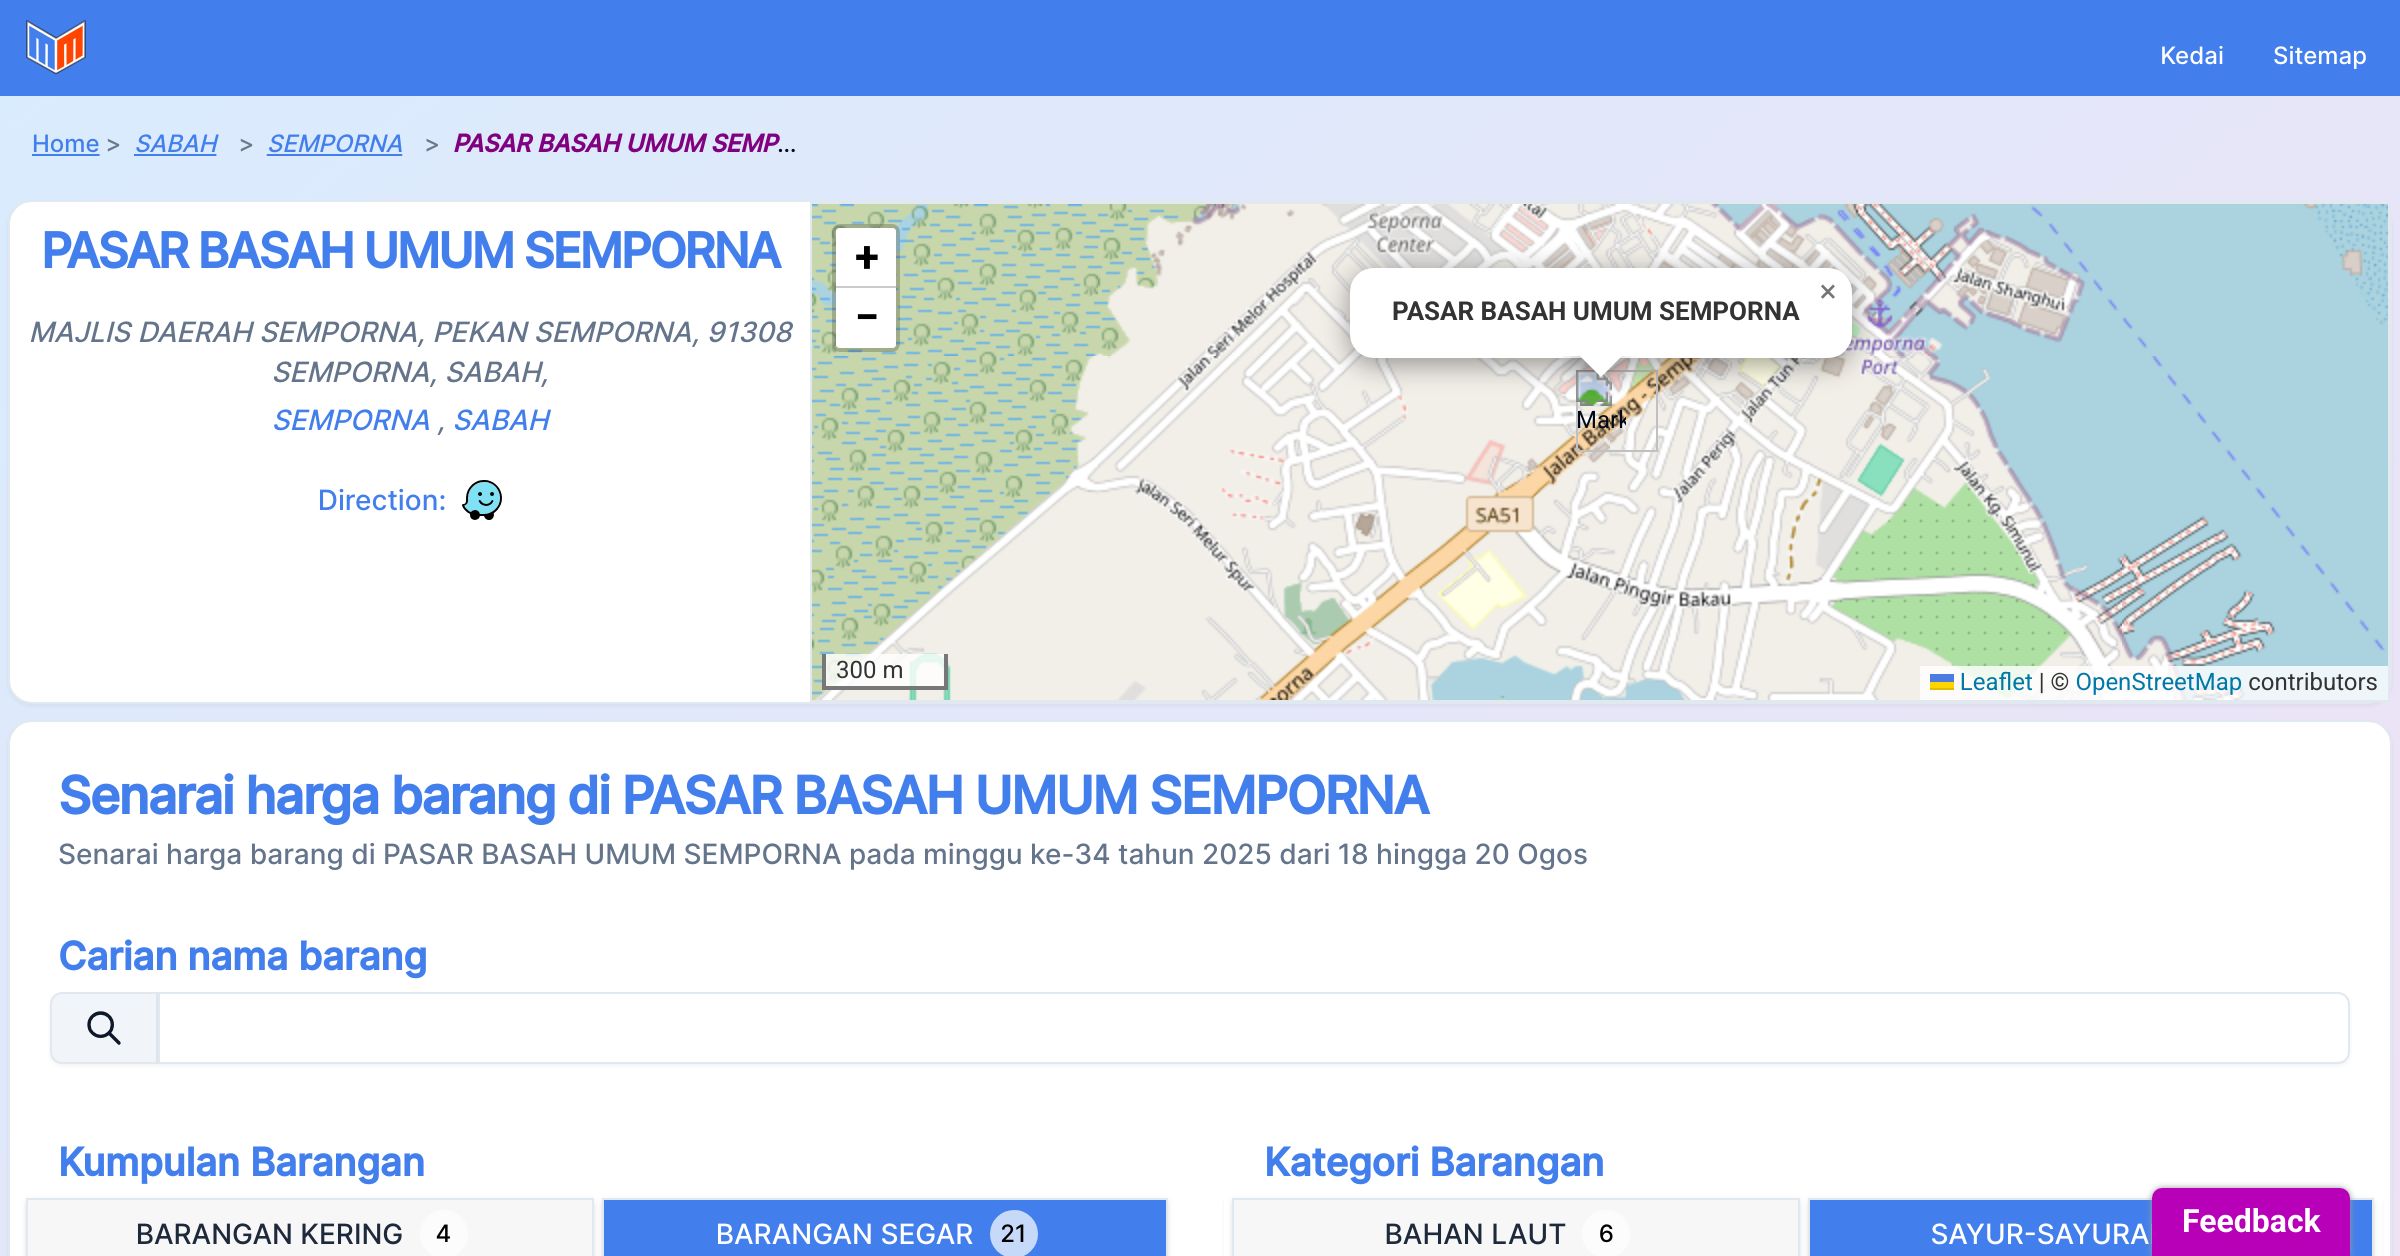Screen dimensions: 2400x1256
Task: Zoom in on the map
Action: (x=866, y=258)
